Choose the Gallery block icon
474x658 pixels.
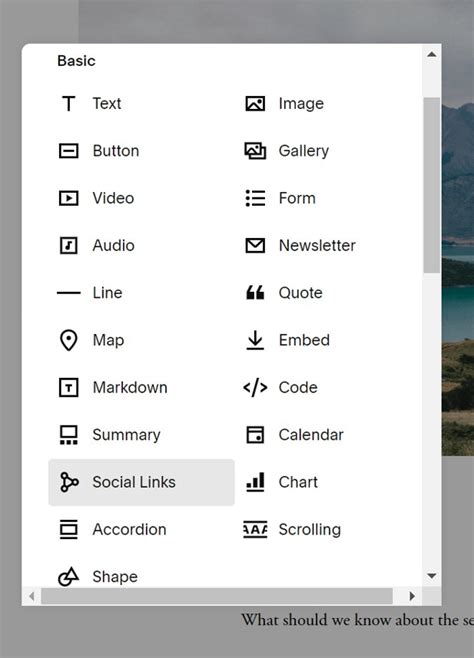255,151
